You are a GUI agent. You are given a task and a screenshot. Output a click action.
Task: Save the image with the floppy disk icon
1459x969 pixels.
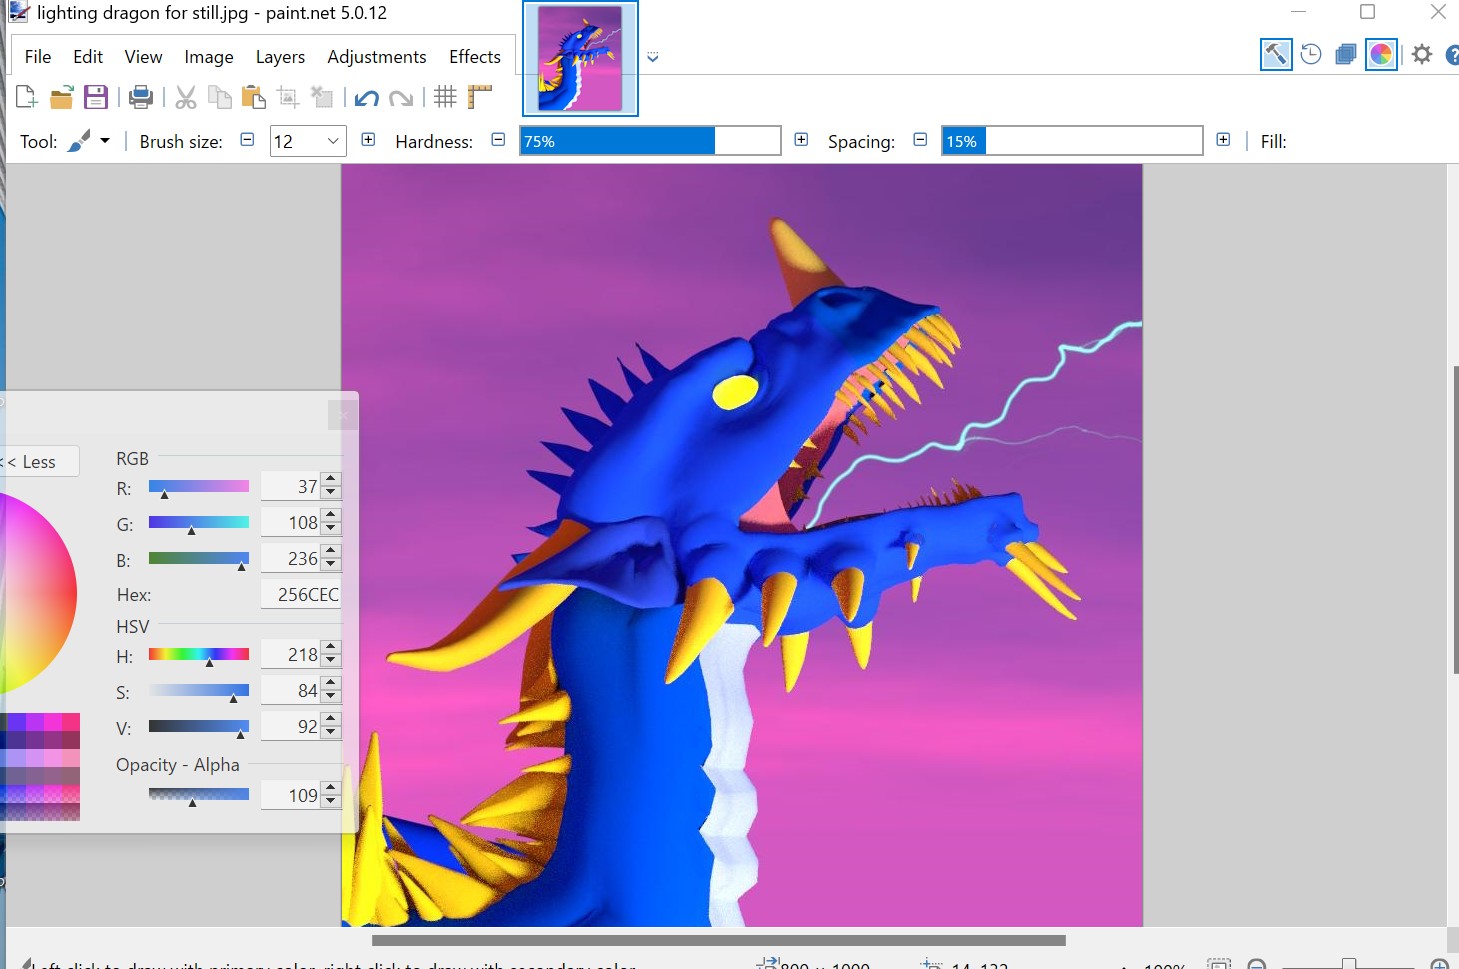pyautogui.click(x=96, y=97)
